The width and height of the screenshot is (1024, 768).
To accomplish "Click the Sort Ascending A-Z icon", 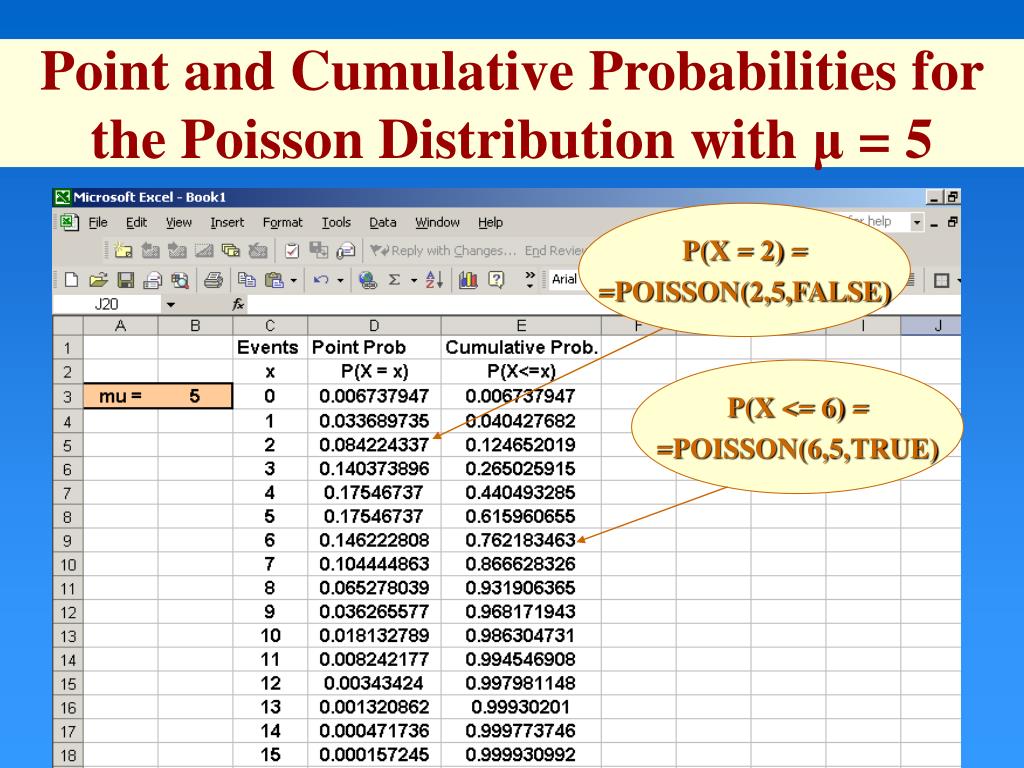I will pos(434,280).
